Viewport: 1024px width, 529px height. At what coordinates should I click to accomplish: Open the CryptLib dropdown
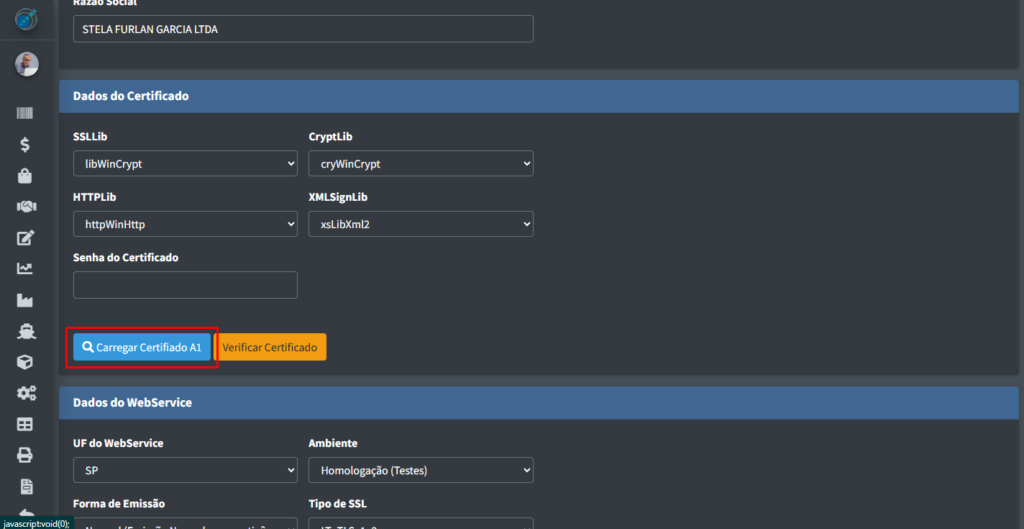click(x=420, y=163)
